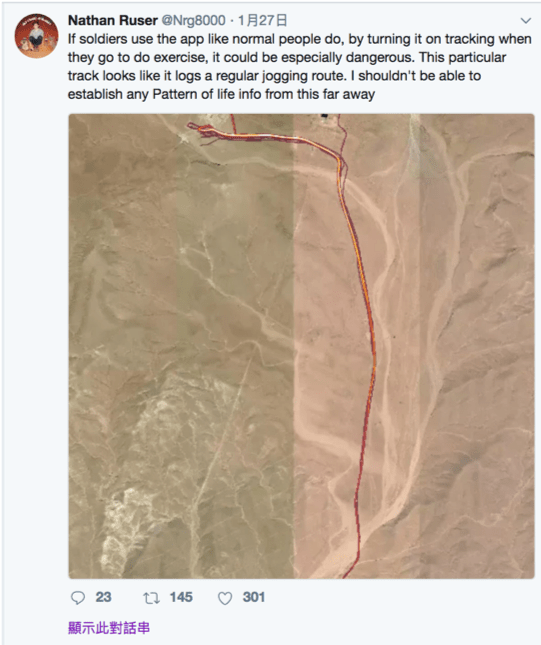This screenshot has height=645, width=541.
Task: Open the Nathan Ruser display name link
Action: (x=113, y=20)
